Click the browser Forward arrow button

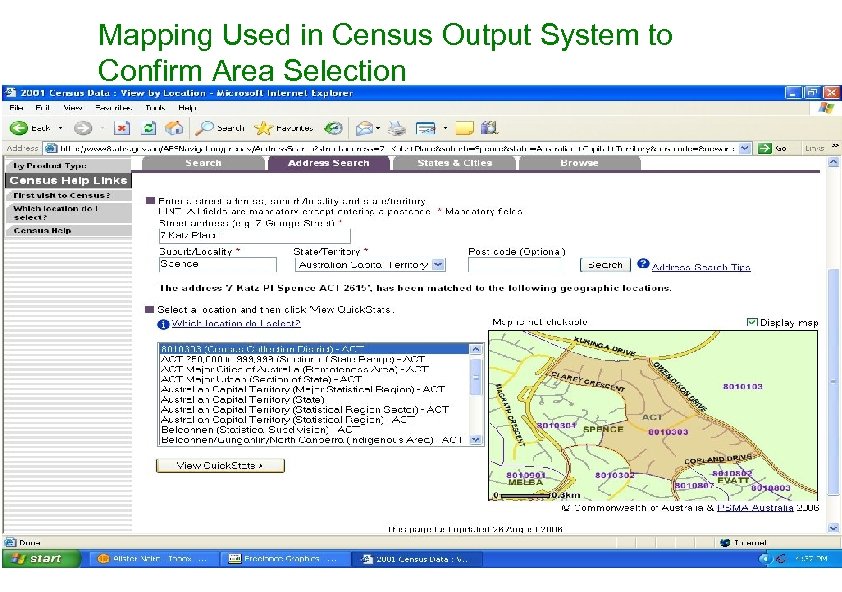pyautogui.click(x=83, y=128)
